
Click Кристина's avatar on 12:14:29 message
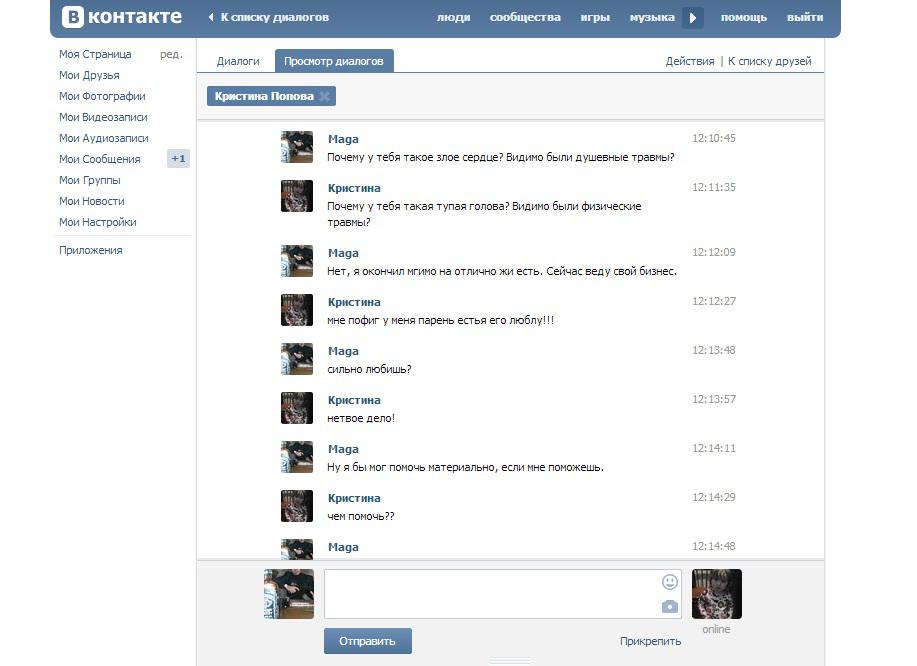297,506
